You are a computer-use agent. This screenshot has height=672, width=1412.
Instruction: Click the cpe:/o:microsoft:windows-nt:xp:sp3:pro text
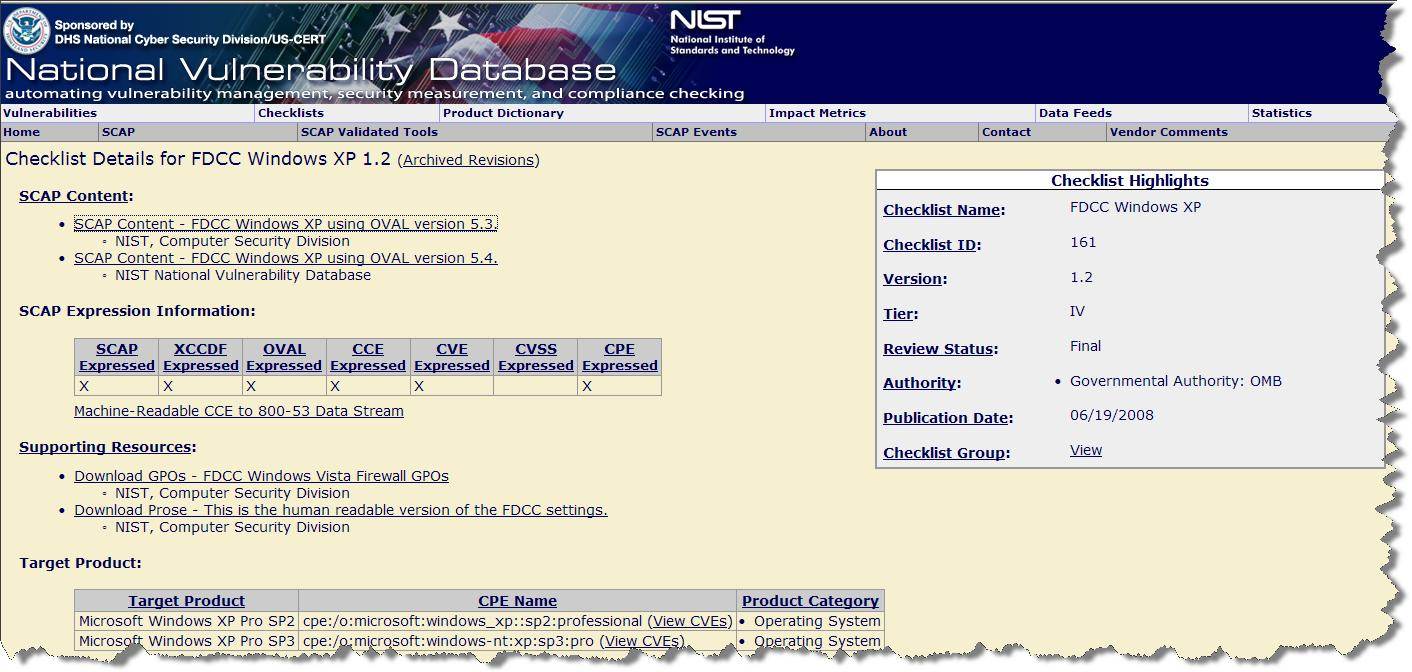click(x=449, y=641)
